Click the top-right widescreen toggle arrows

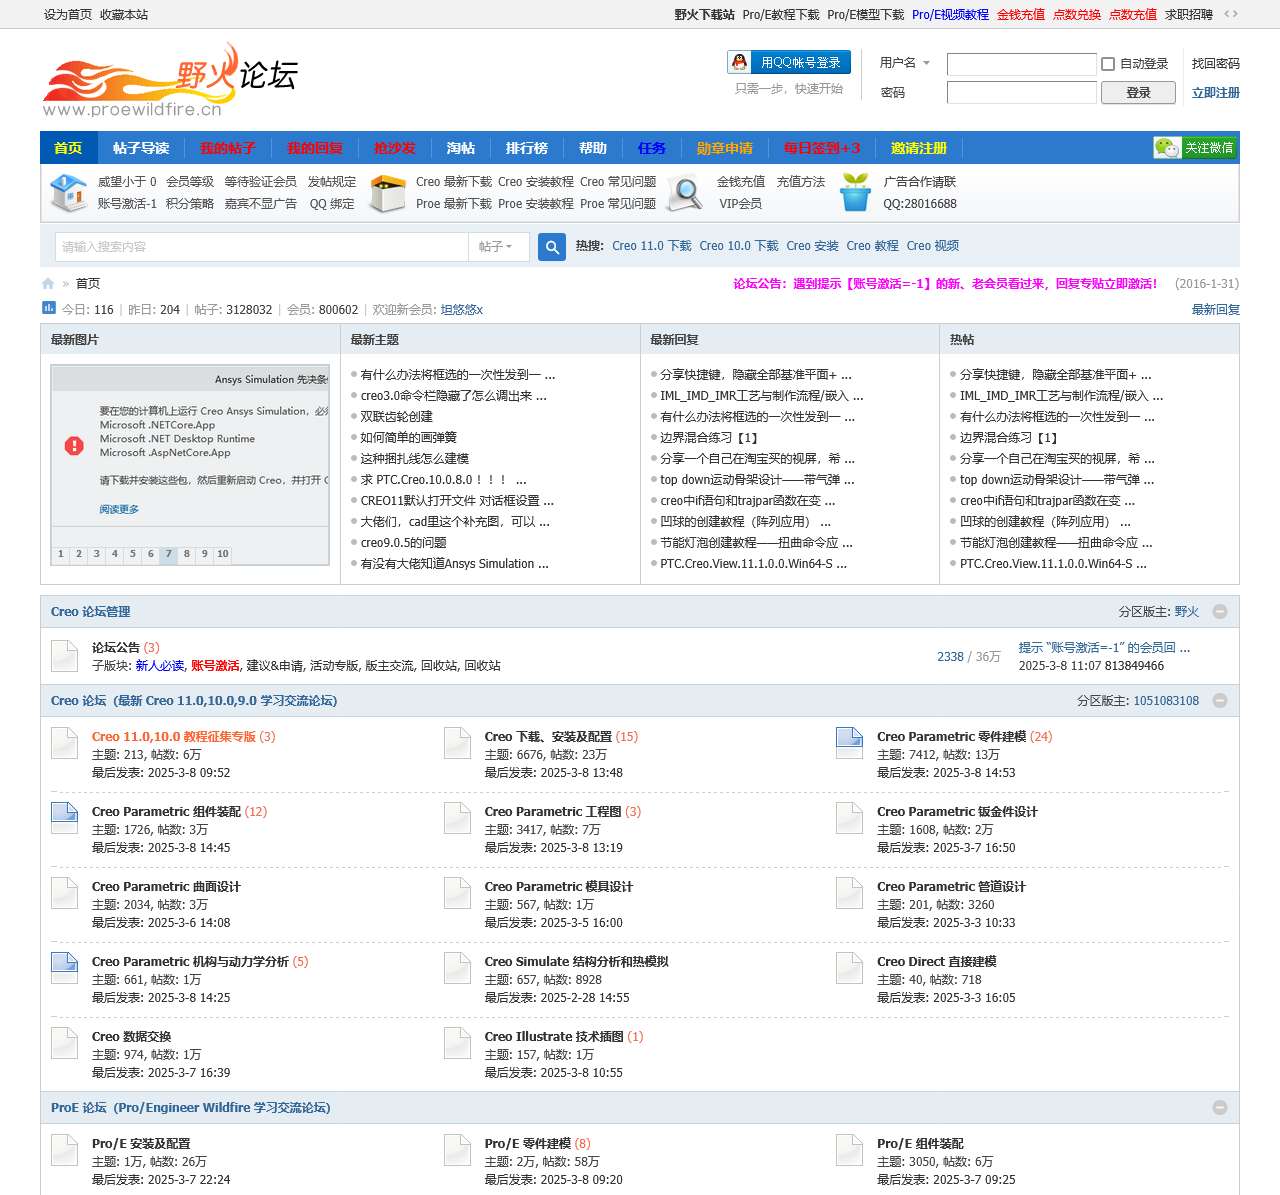pos(1231,14)
